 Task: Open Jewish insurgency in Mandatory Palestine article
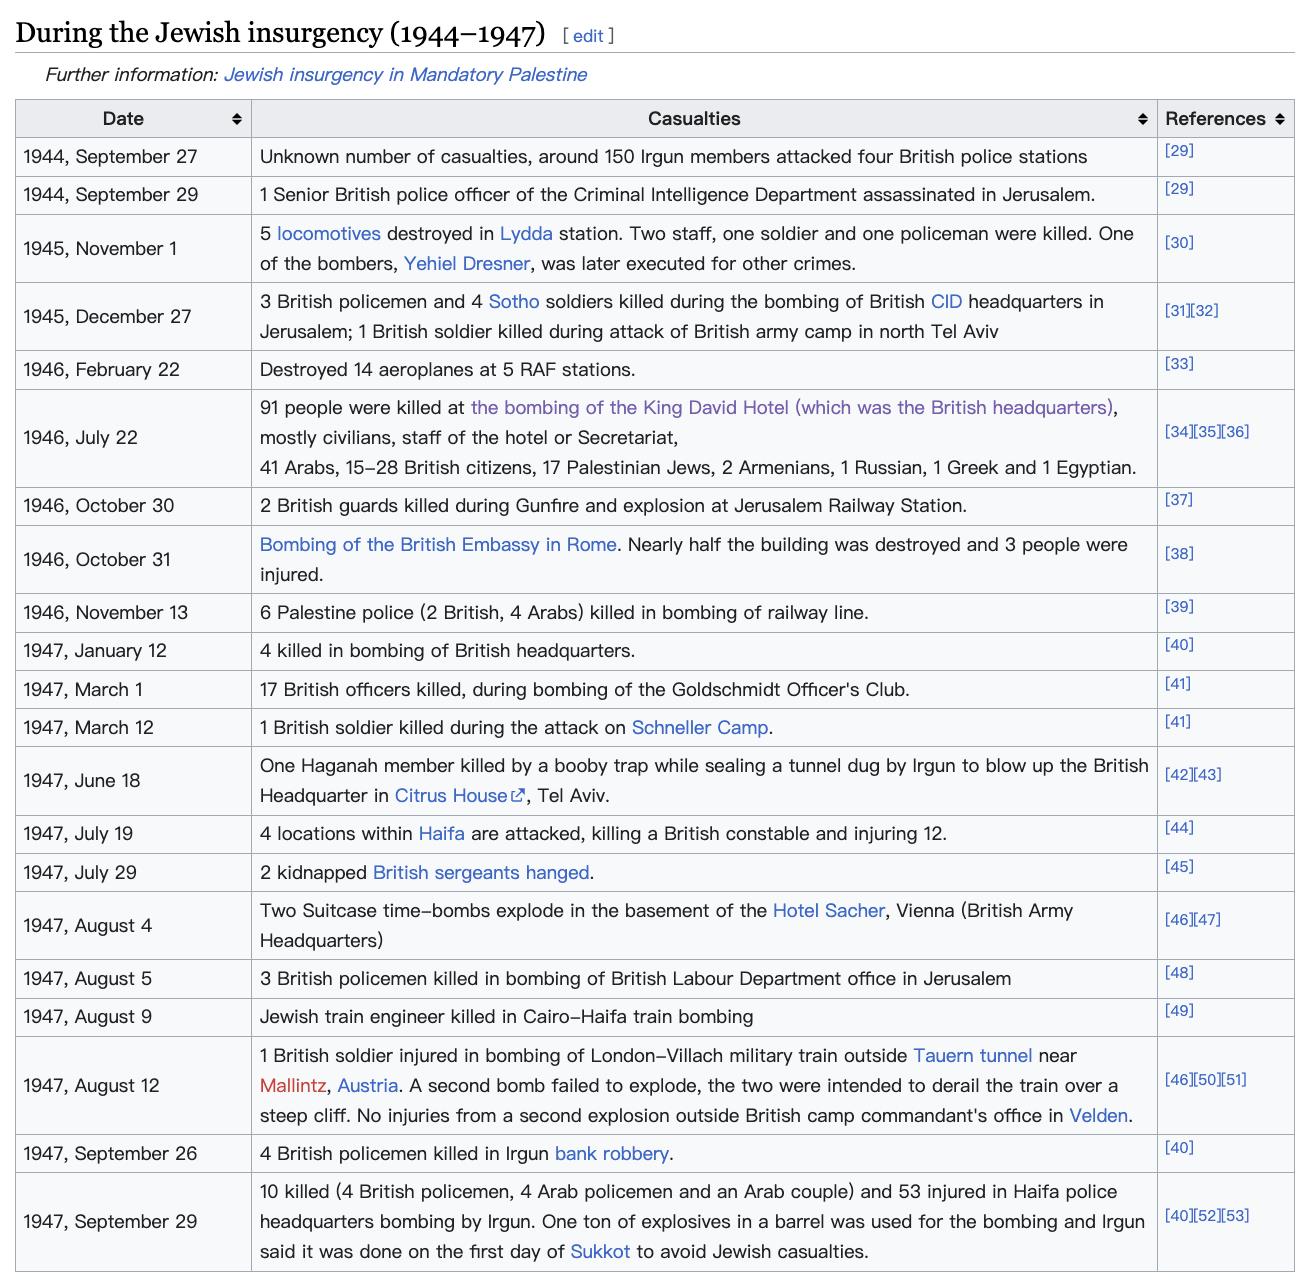pyautogui.click(x=405, y=75)
